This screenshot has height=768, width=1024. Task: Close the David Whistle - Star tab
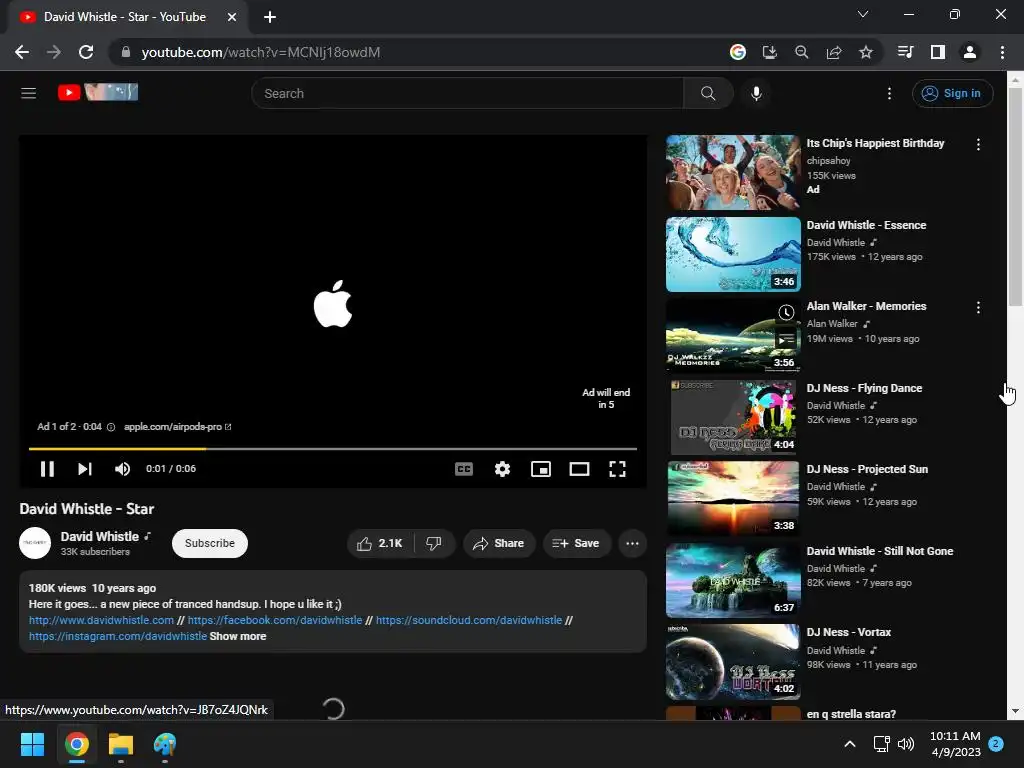click(232, 17)
